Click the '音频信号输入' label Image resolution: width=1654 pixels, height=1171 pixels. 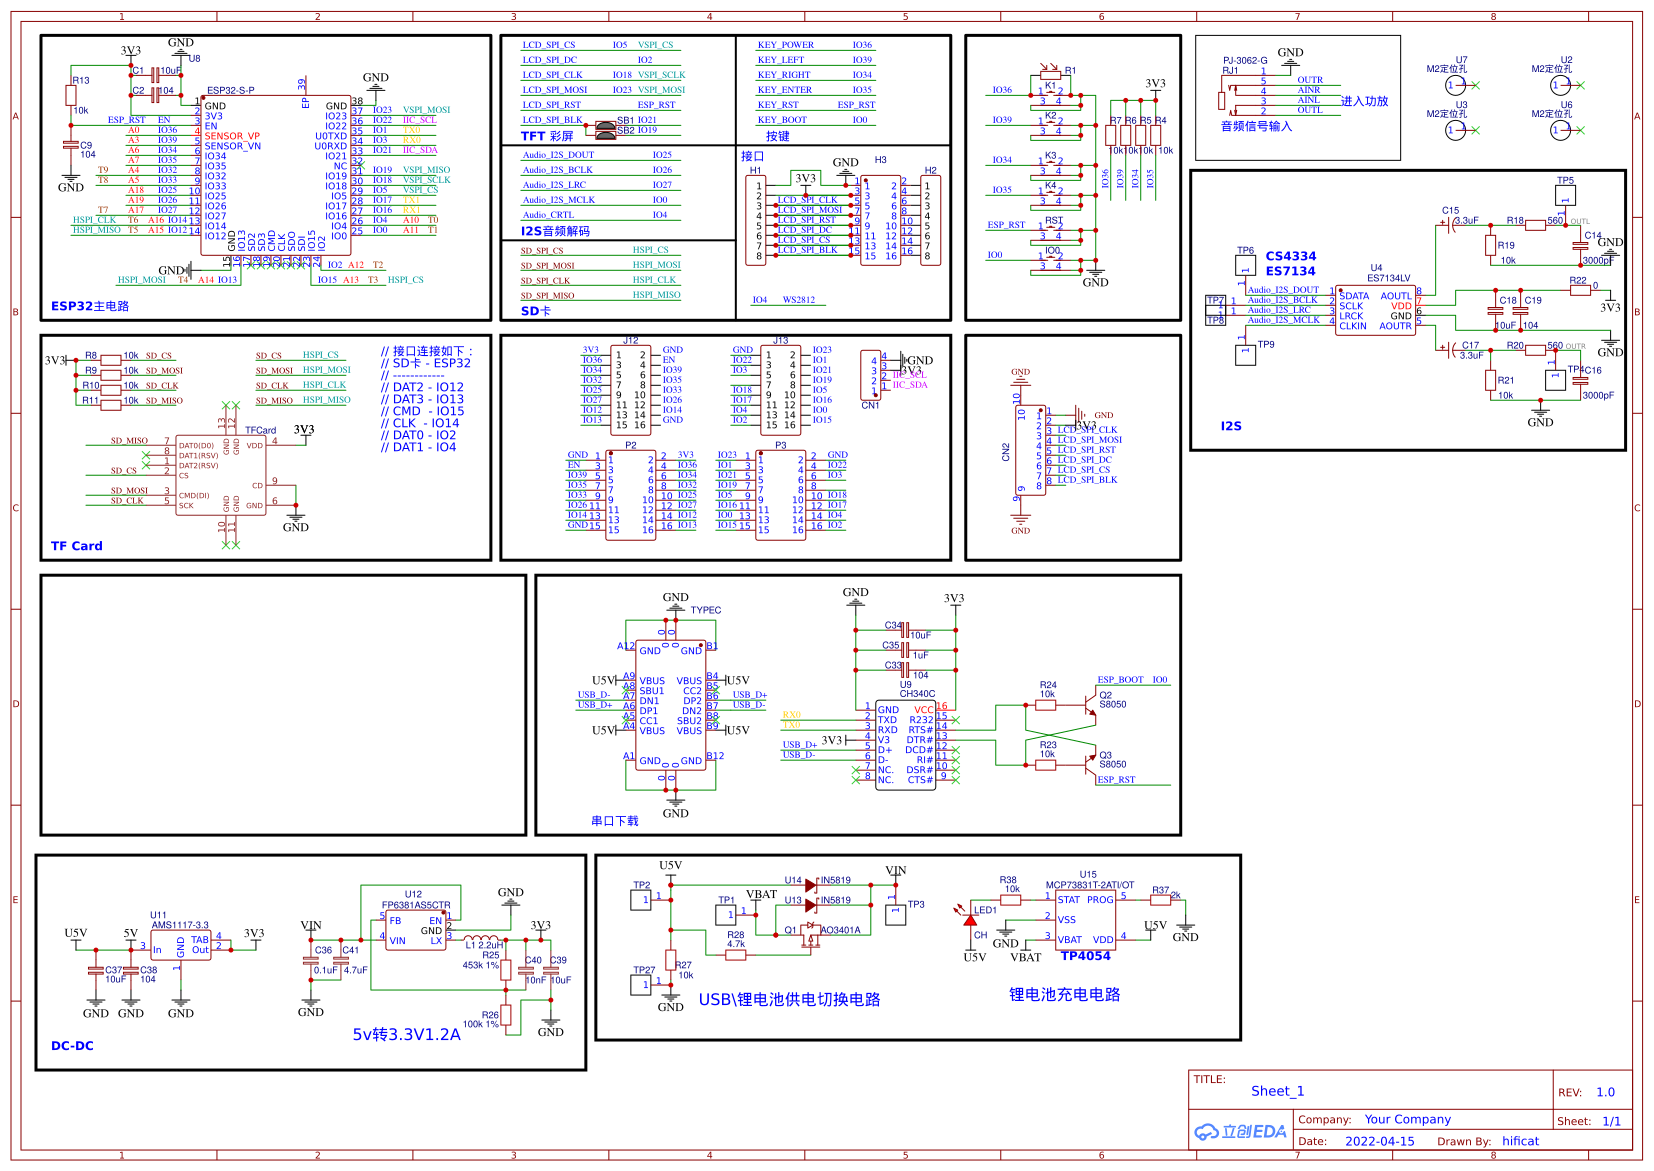point(1256,126)
